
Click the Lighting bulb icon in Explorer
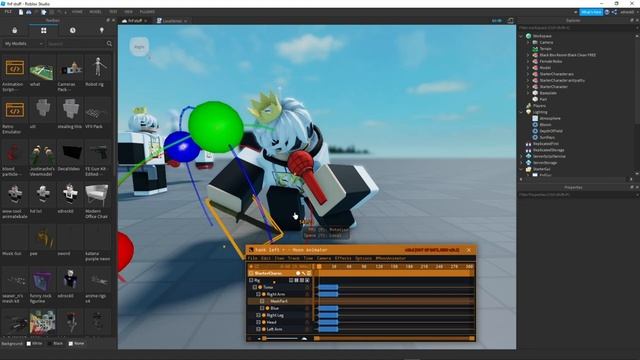[x=529, y=112]
